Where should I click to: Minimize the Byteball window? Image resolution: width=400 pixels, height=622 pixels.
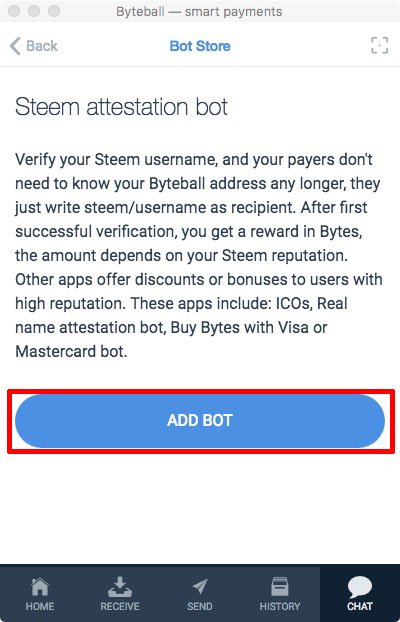(34, 11)
